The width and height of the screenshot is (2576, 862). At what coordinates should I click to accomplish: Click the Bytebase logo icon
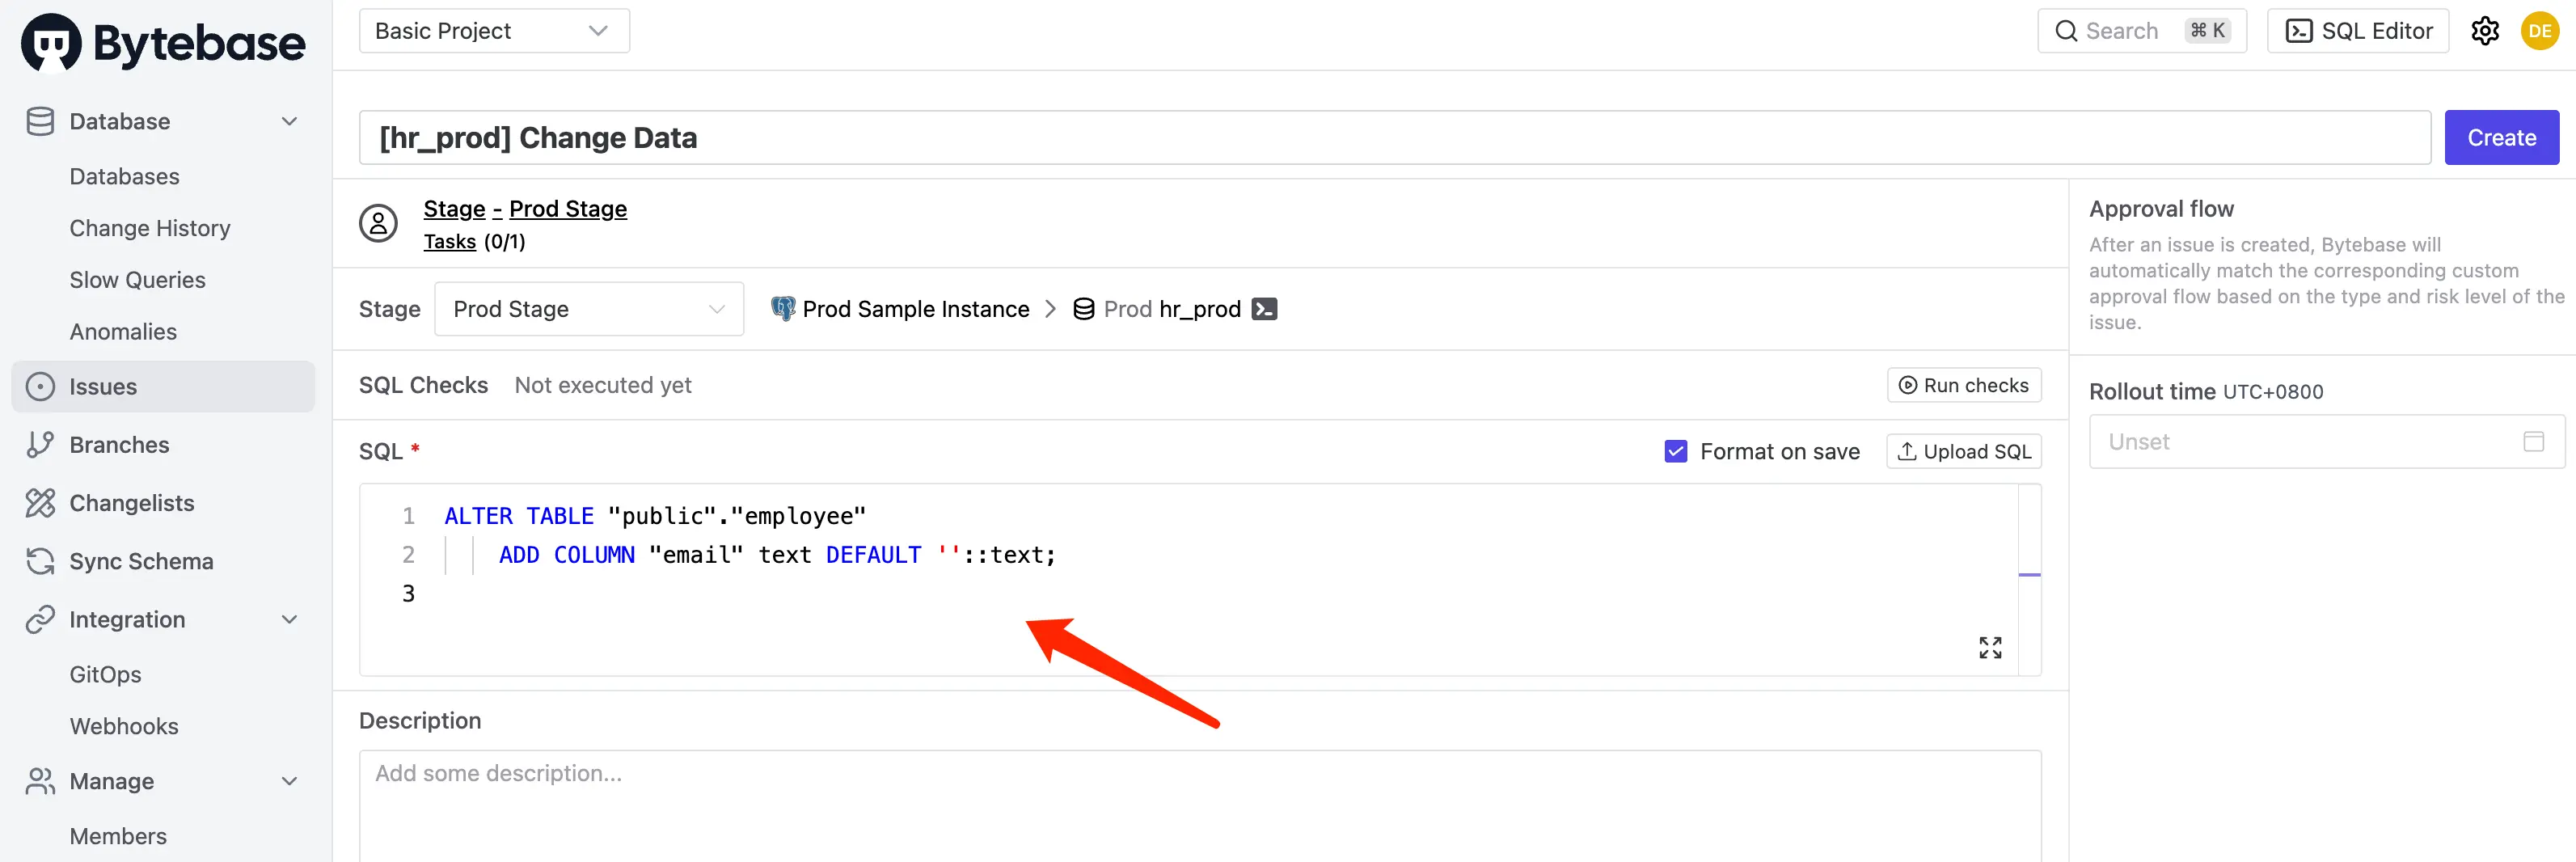click(51, 43)
